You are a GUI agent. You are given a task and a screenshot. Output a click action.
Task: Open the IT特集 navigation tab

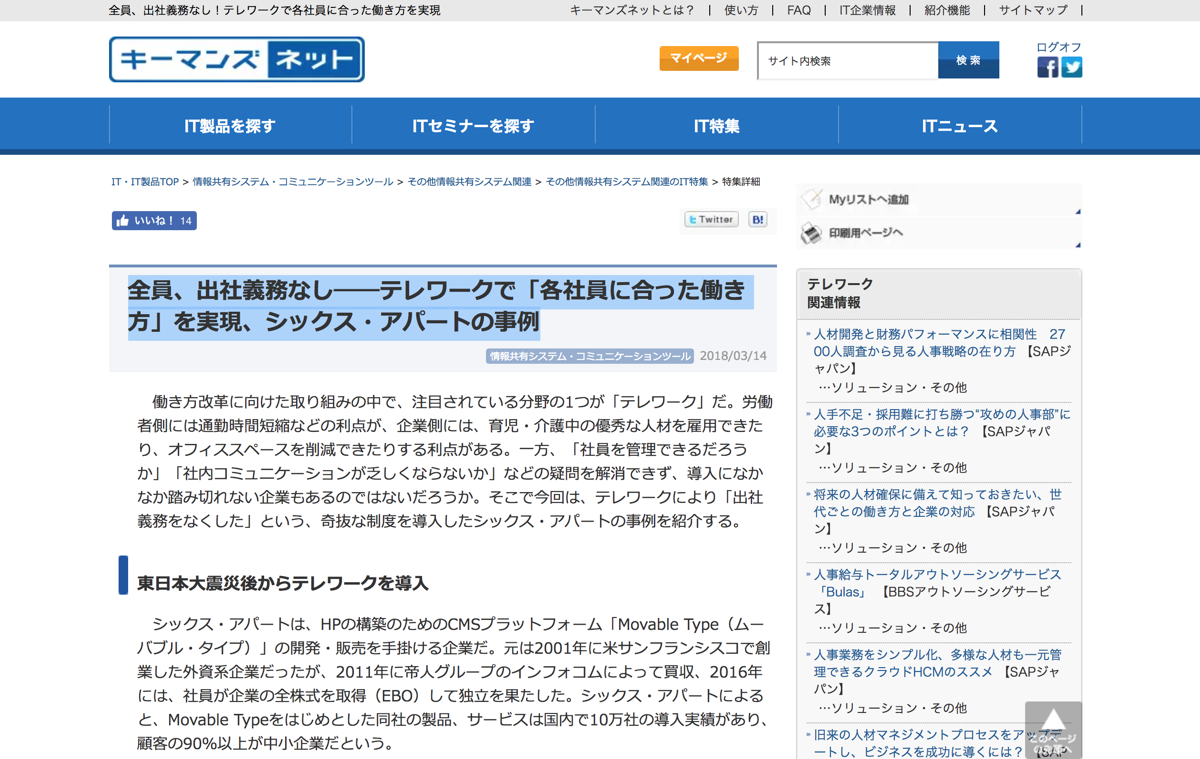(717, 126)
